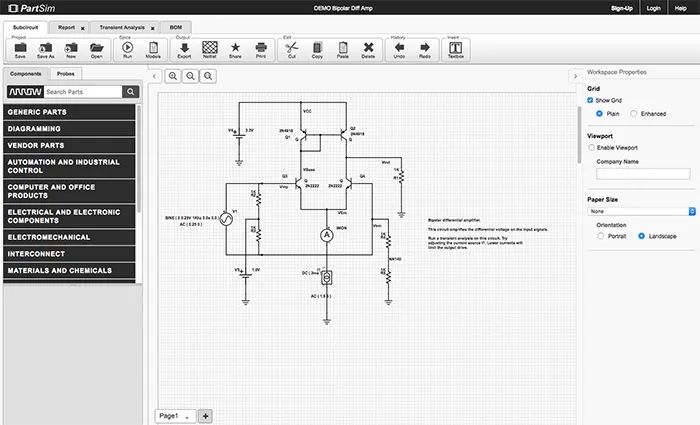Viewport: 700px width, 425px height.
Task: Add a new page with plus button
Action: [205, 415]
